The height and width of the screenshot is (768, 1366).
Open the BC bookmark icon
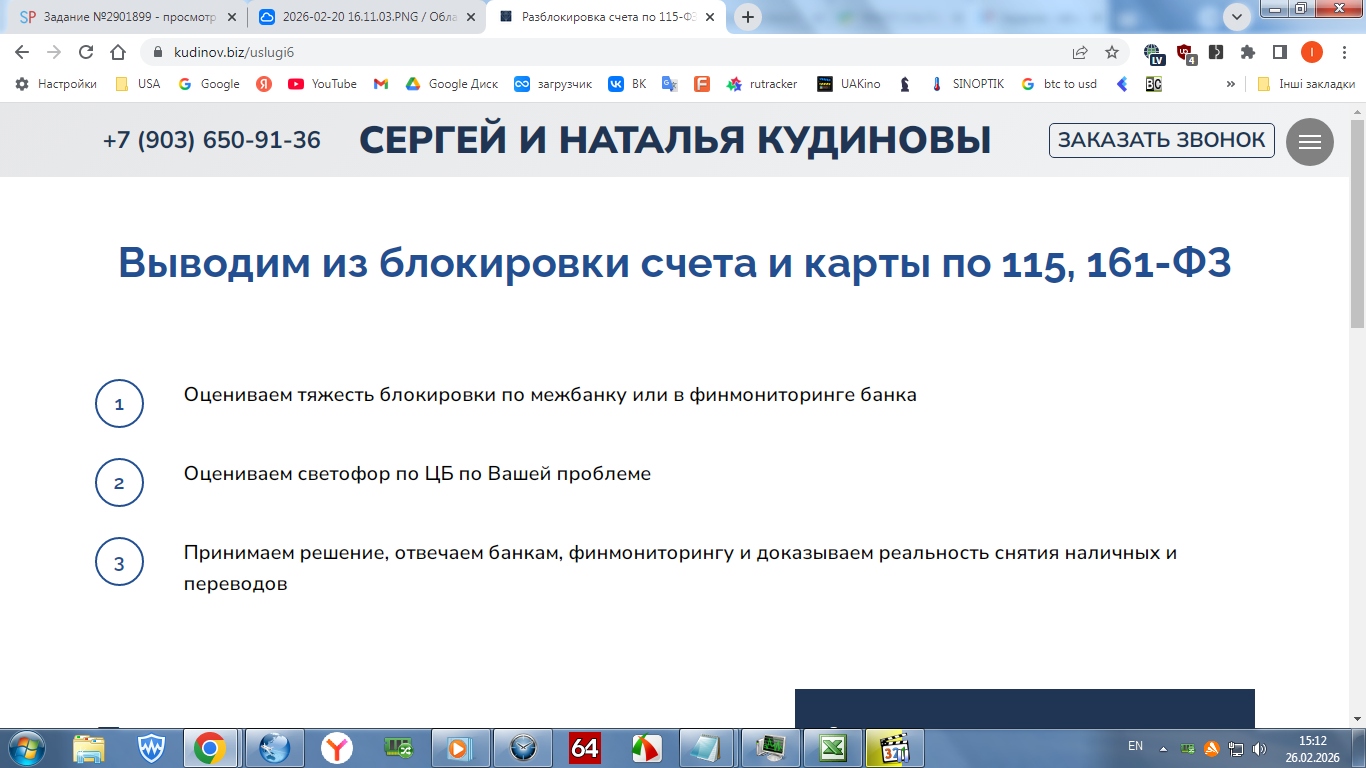point(1154,84)
